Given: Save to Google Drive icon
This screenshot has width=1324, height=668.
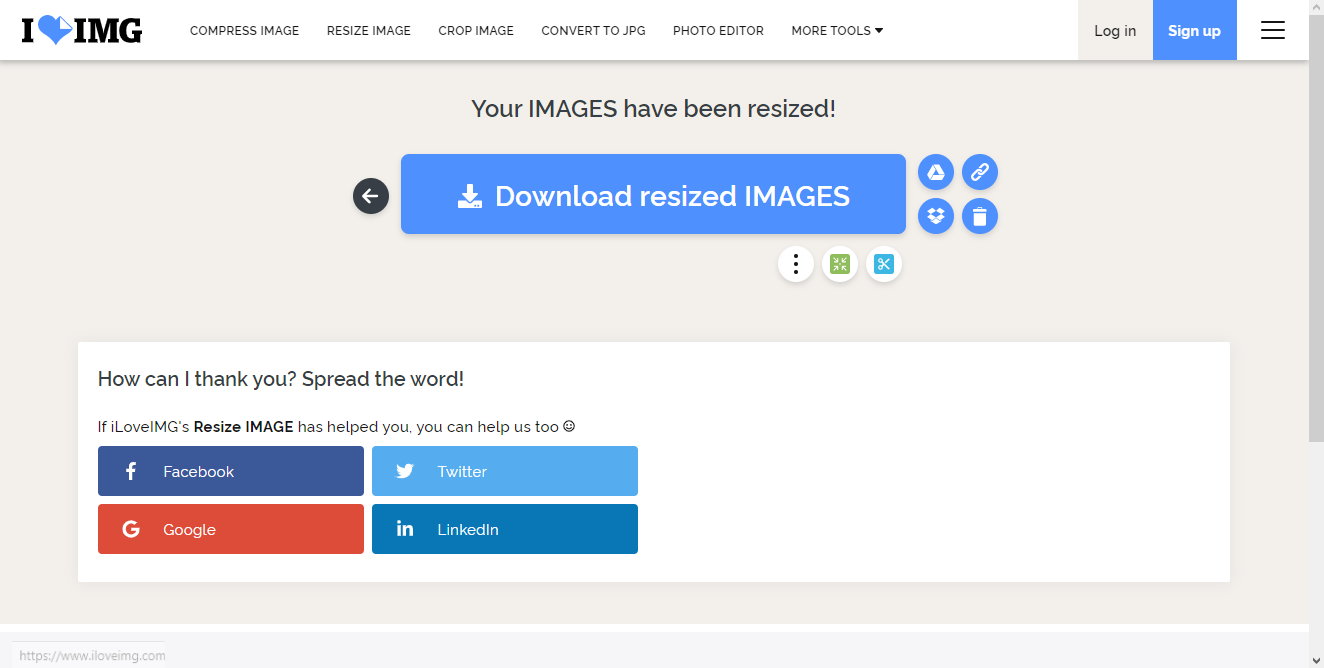Looking at the screenshot, I should click(x=935, y=173).
